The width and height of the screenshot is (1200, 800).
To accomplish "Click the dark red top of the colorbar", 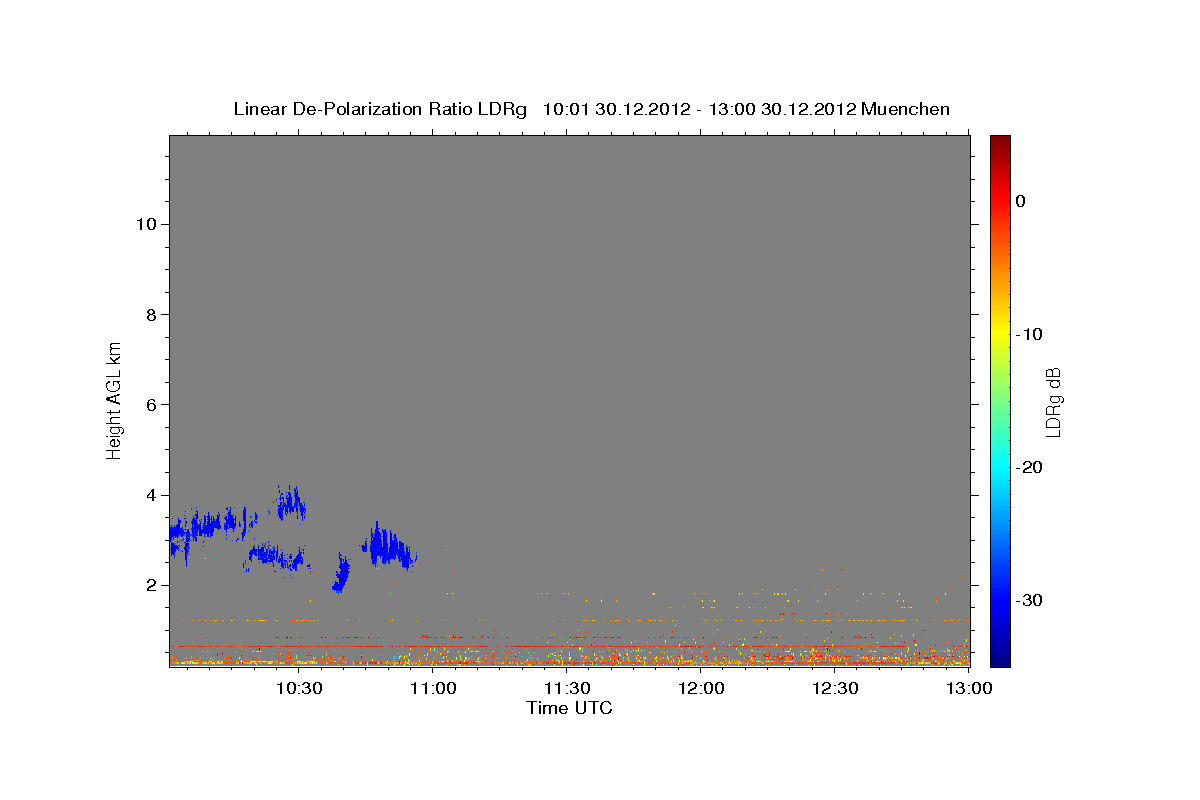I will 1000,142.
